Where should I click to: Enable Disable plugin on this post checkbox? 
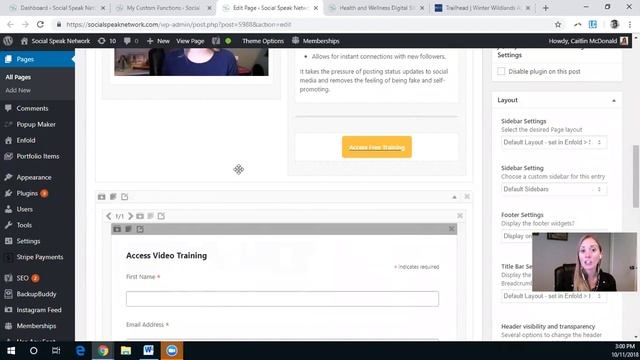click(501, 71)
